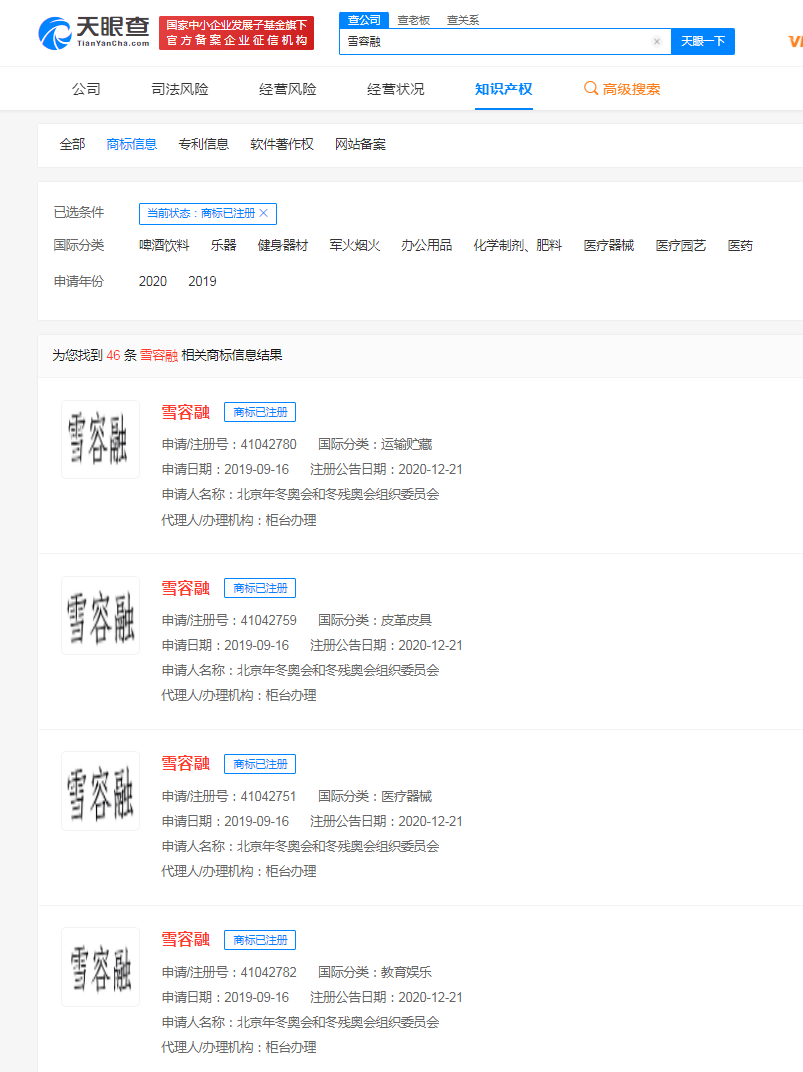
Task: Filter by application year 2019
Action: coord(202,282)
